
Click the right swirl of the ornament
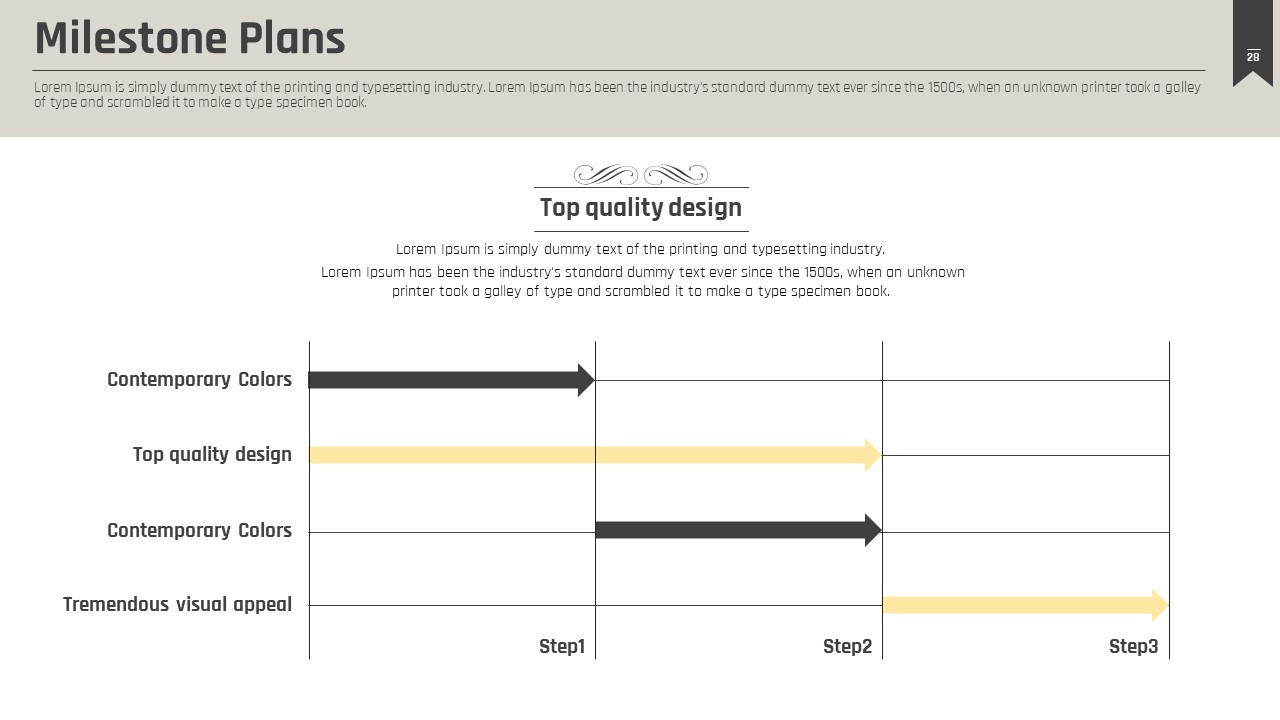click(676, 175)
